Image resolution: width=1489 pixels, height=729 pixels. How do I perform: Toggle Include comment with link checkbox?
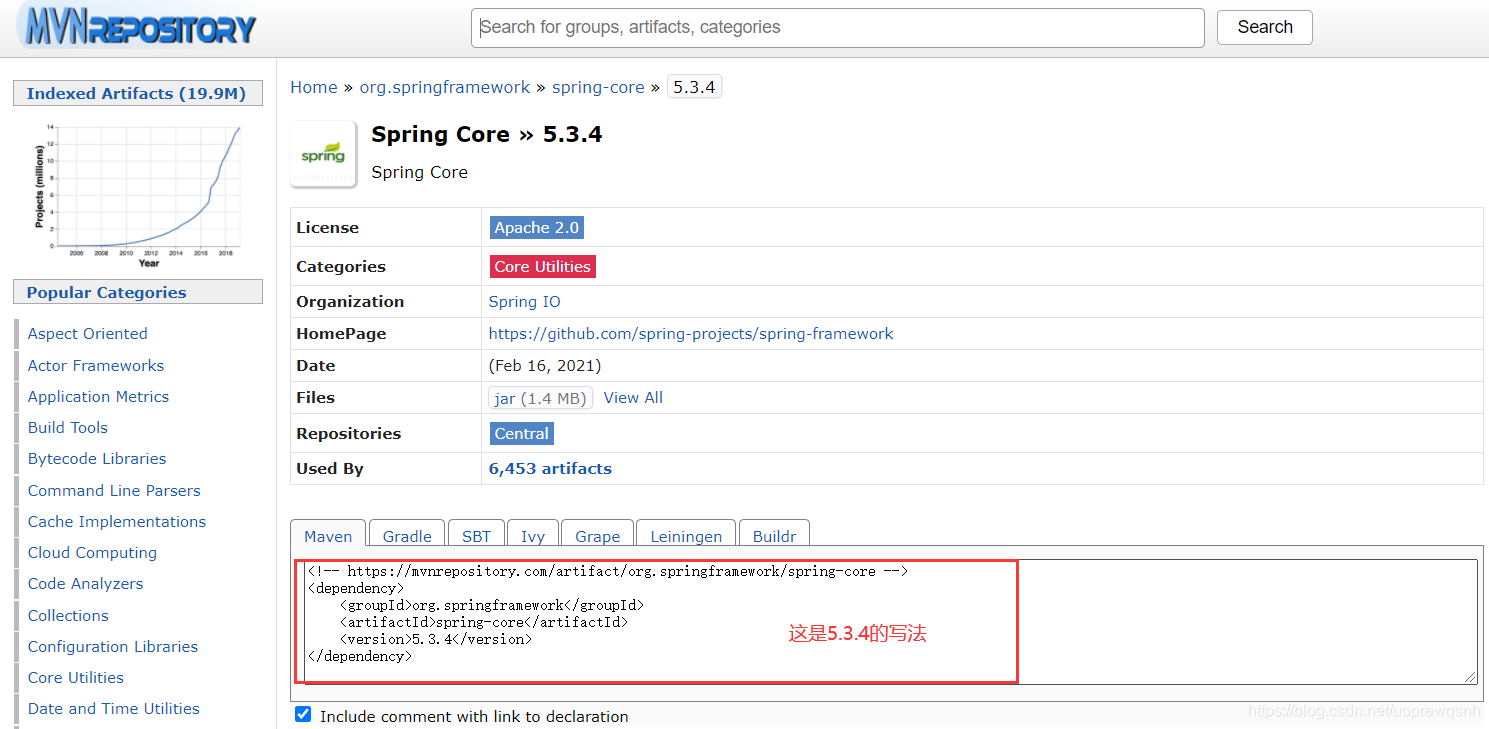(303, 715)
